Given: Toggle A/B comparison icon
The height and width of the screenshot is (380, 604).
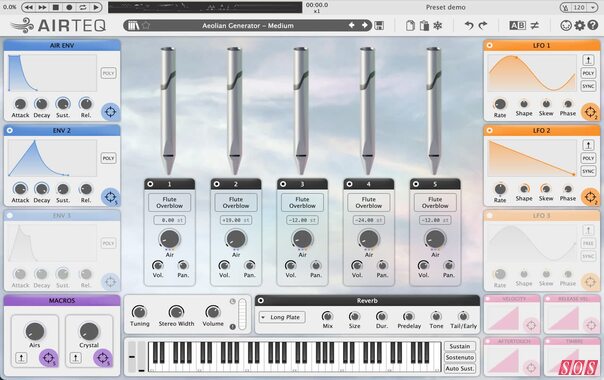Looking at the screenshot, I should [x=517, y=25].
